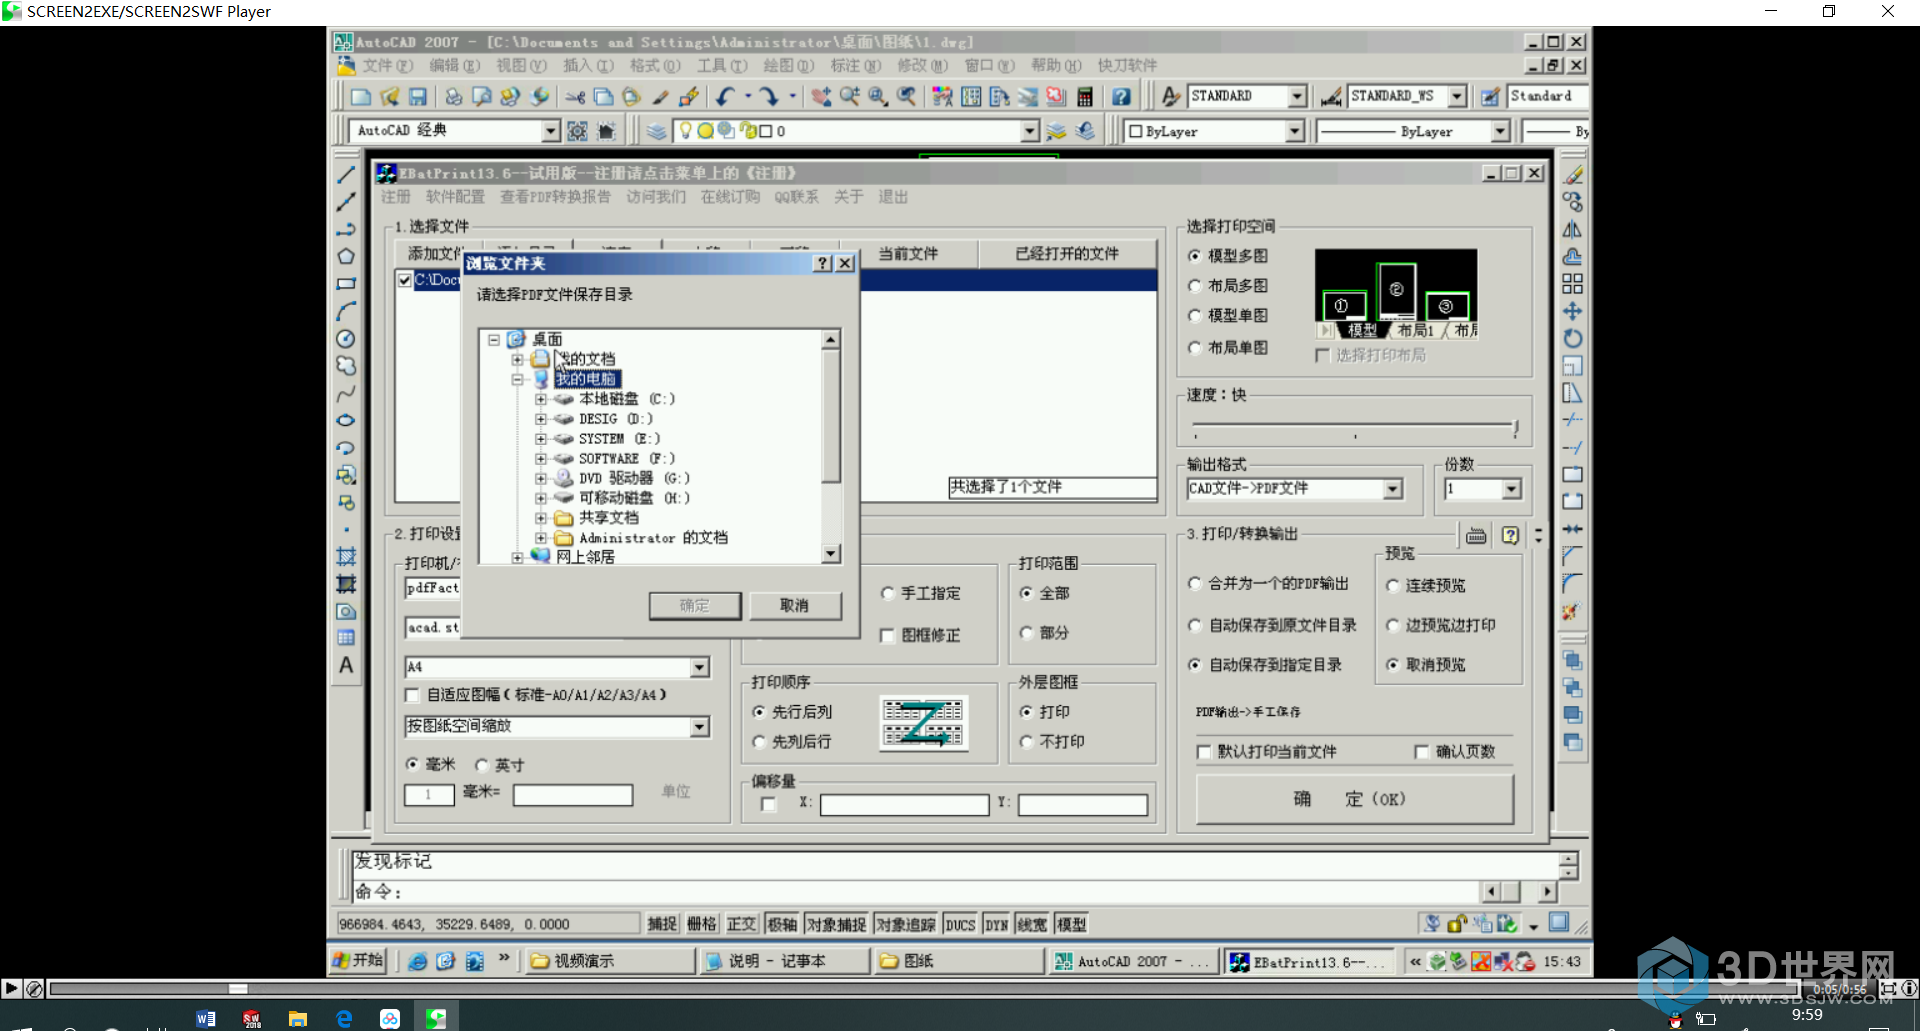This screenshot has height=1031, width=1920.
Task: Click the printer icon in EBatPrint section 3
Action: (1476, 536)
